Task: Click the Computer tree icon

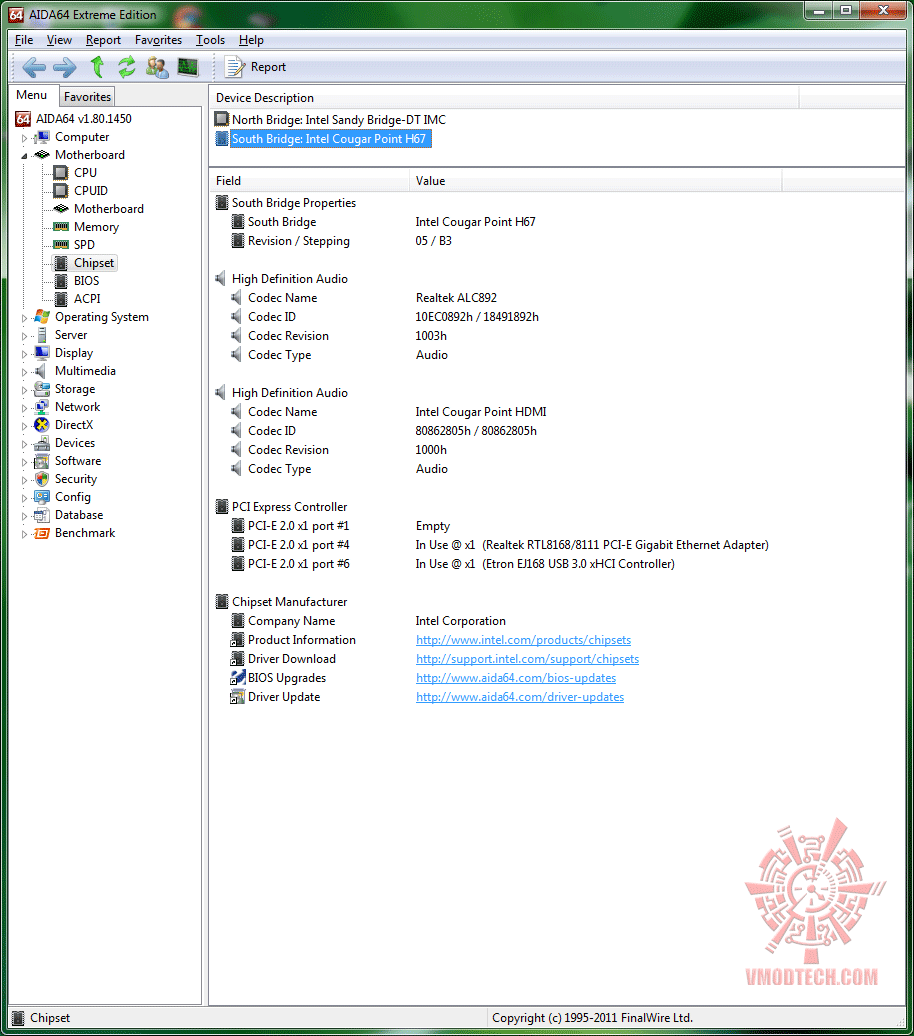Action: [42, 137]
